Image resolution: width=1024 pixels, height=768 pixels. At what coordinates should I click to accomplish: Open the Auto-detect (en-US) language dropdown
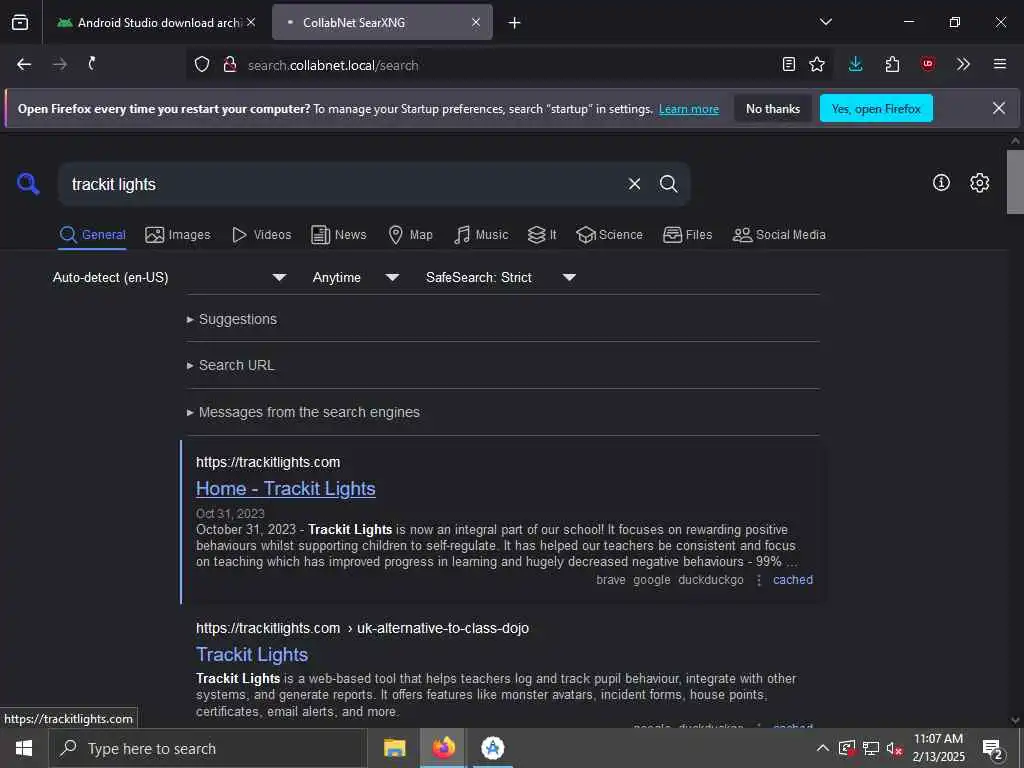point(170,278)
